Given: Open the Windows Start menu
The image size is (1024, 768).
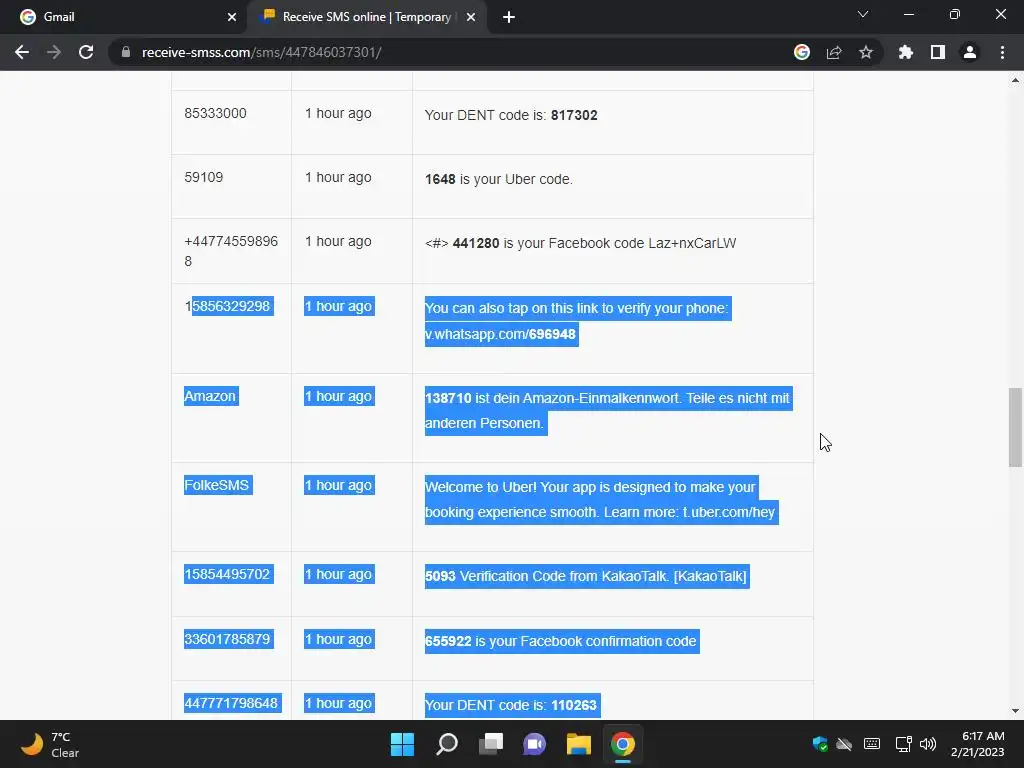Looking at the screenshot, I should click(402, 744).
